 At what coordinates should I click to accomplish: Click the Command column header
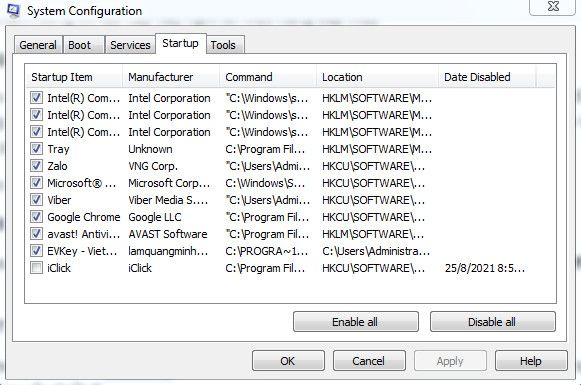coord(268,77)
